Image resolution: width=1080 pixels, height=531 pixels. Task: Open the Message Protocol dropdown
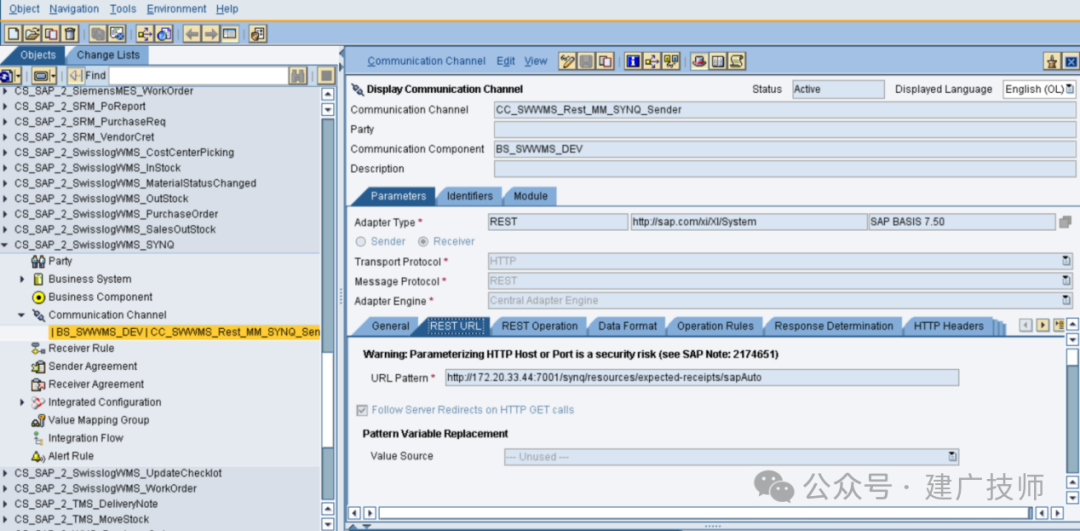click(1066, 280)
